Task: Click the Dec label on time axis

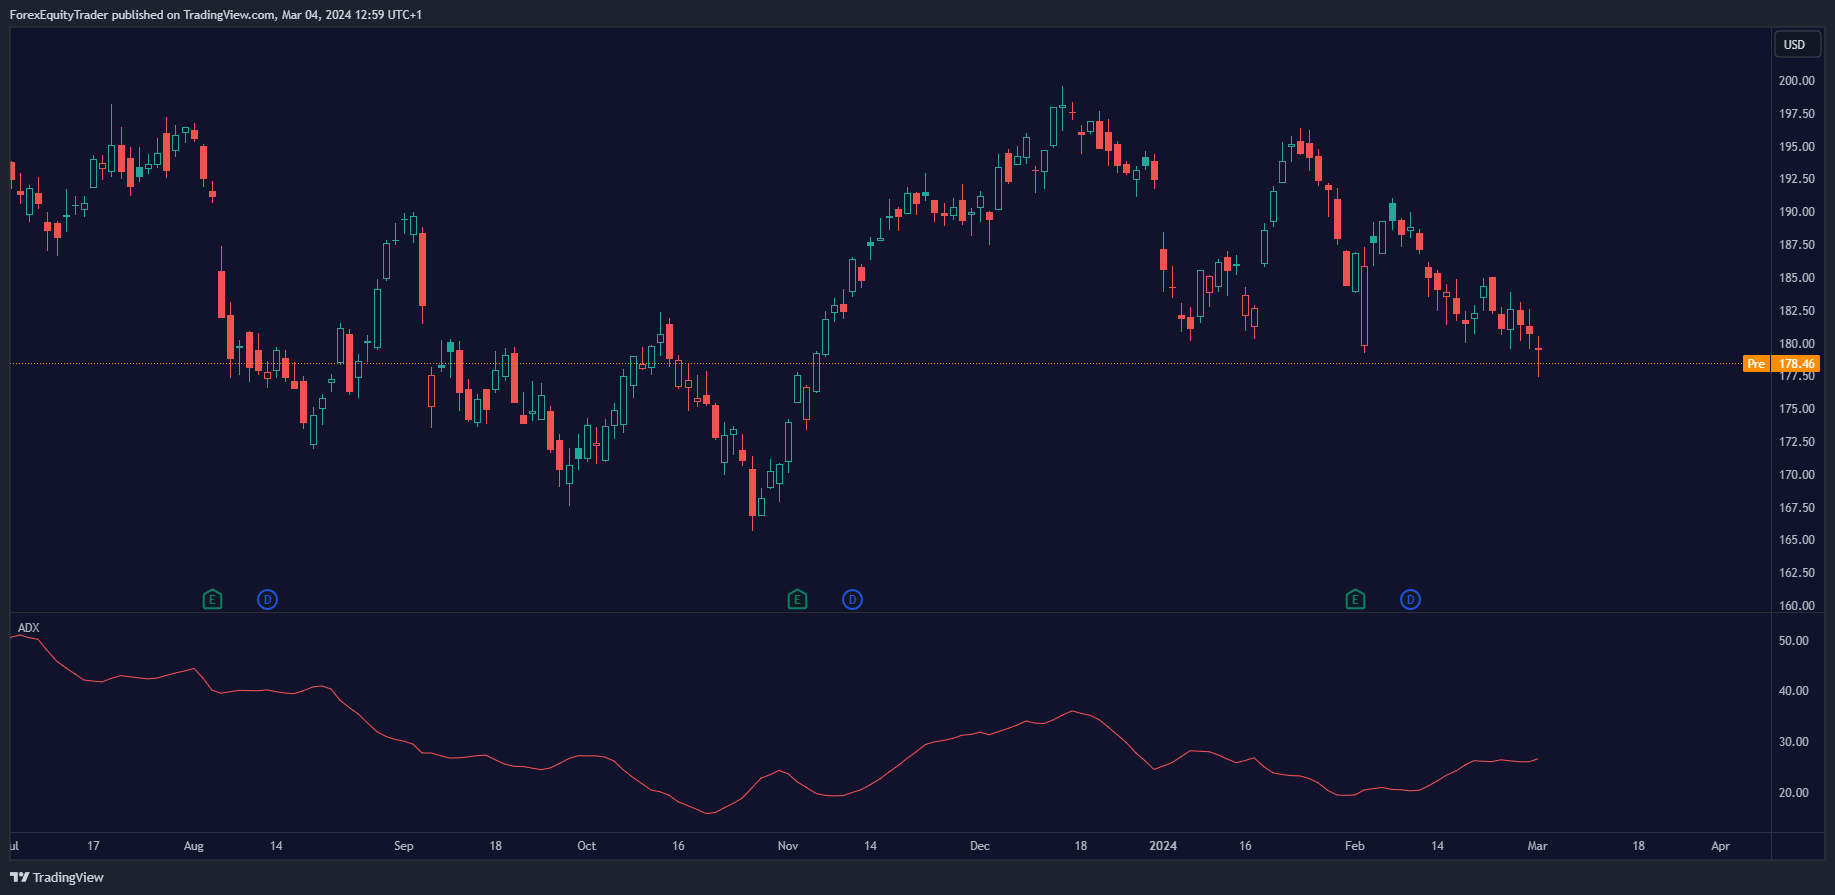Action: pos(980,846)
